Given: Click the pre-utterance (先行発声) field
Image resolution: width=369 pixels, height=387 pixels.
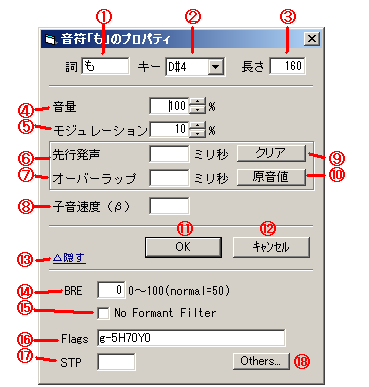Looking at the screenshot, I should click(169, 154).
